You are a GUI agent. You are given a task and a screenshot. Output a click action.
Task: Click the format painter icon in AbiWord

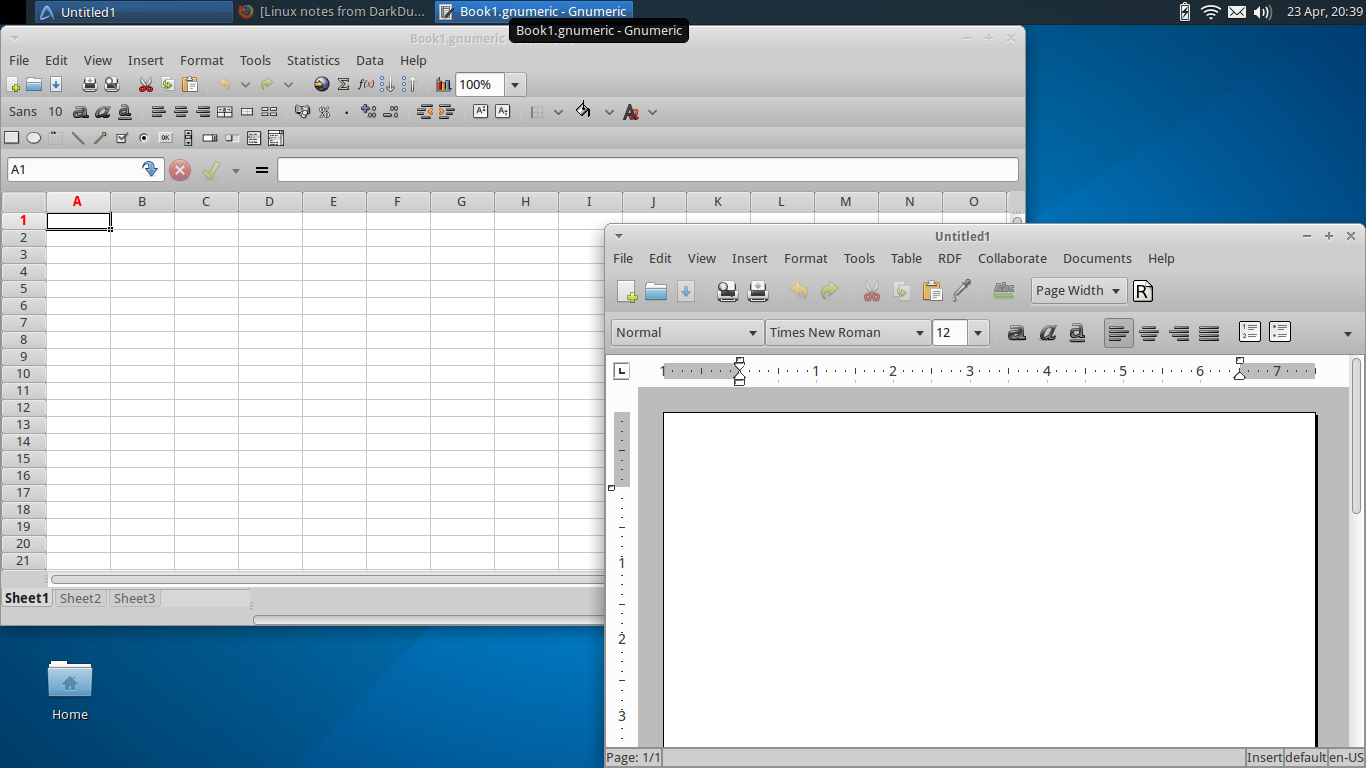(x=962, y=291)
